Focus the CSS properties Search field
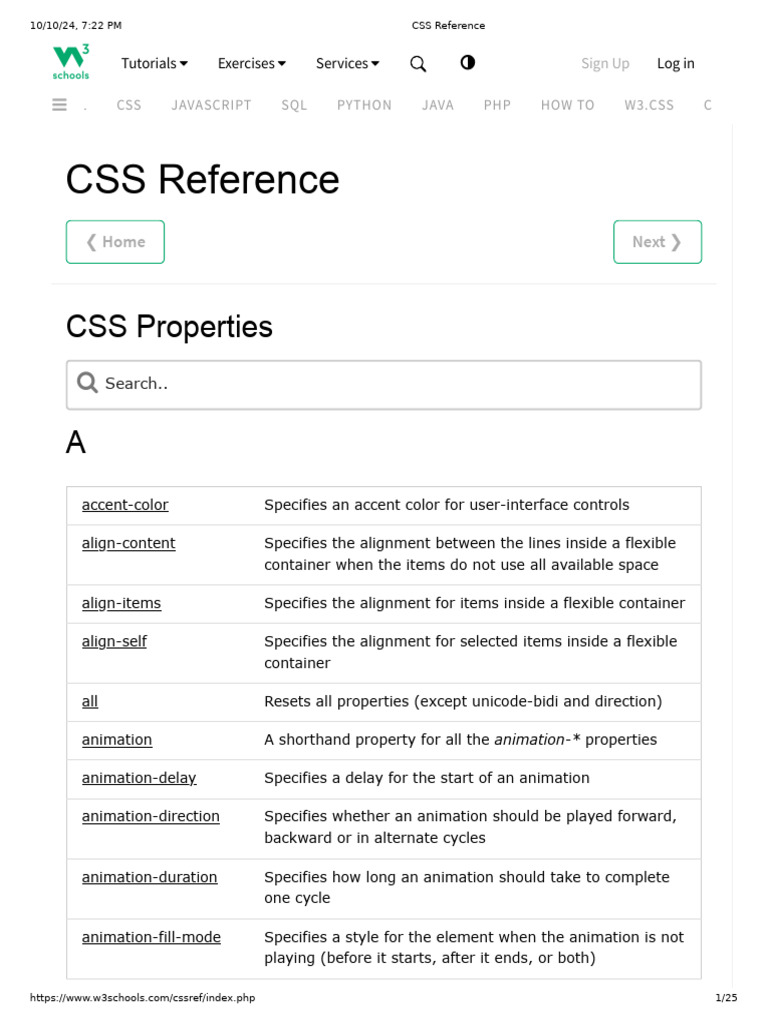Screen dimensions: 768x1024 [400, 384]
